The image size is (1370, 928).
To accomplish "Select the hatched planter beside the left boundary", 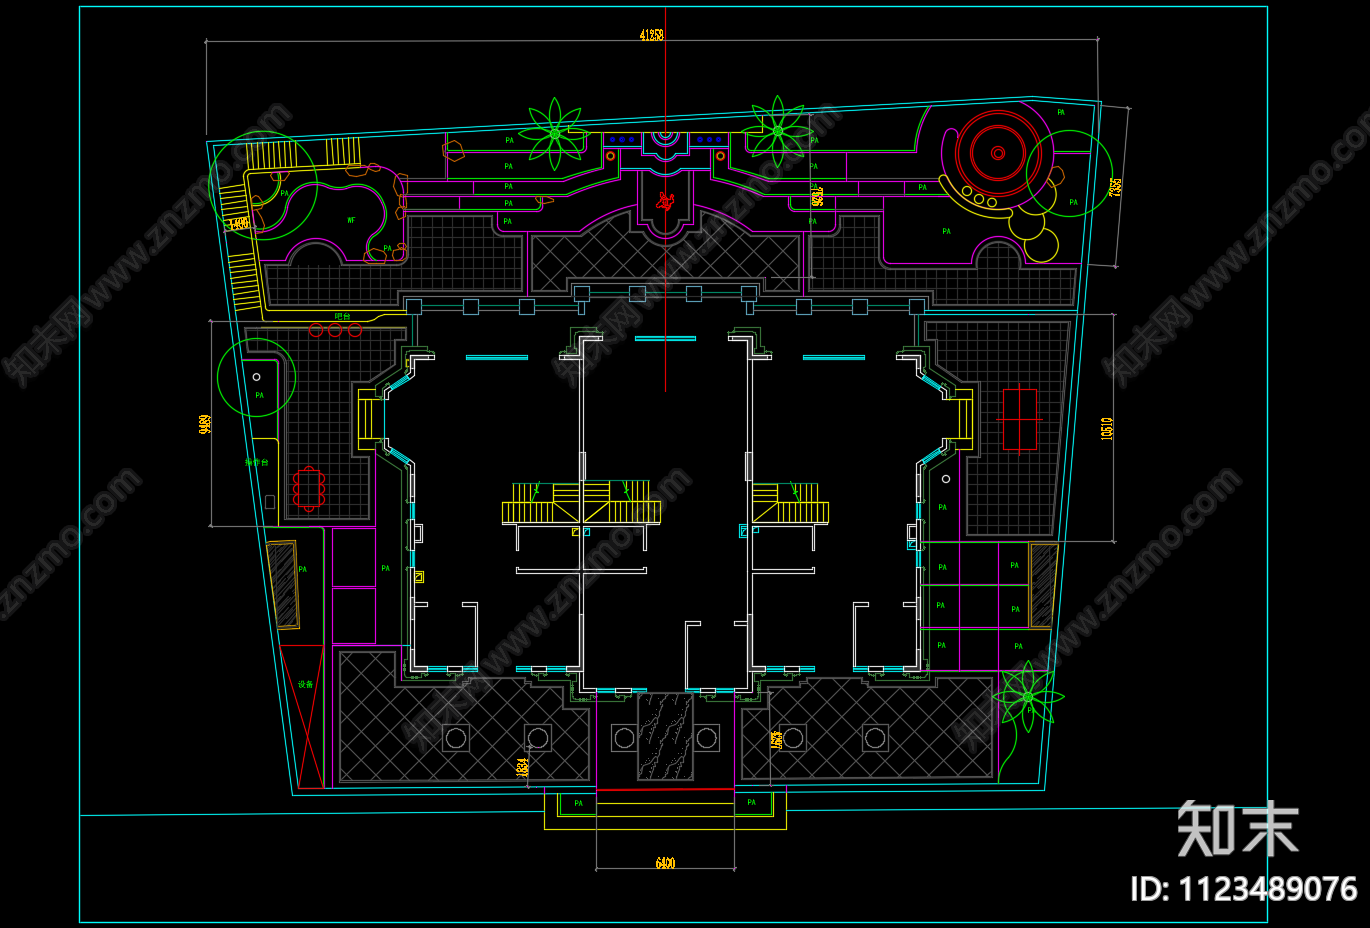I will (283, 585).
